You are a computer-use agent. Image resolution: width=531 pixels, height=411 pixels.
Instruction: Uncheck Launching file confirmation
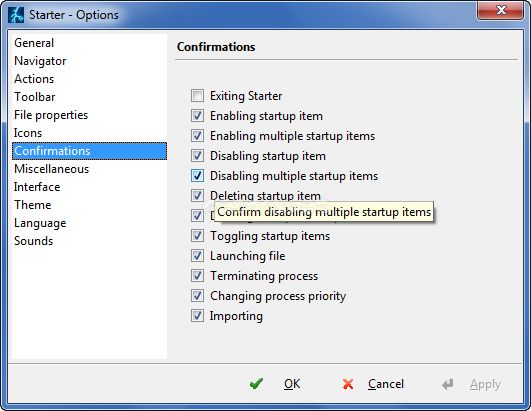click(x=197, y=256)
